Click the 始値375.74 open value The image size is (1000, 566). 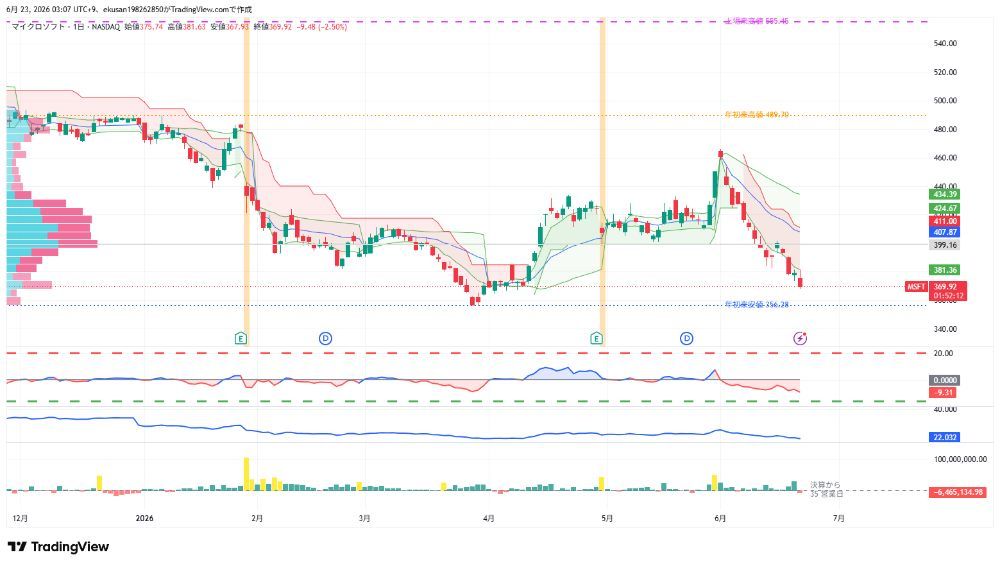[x=143, y=27]
